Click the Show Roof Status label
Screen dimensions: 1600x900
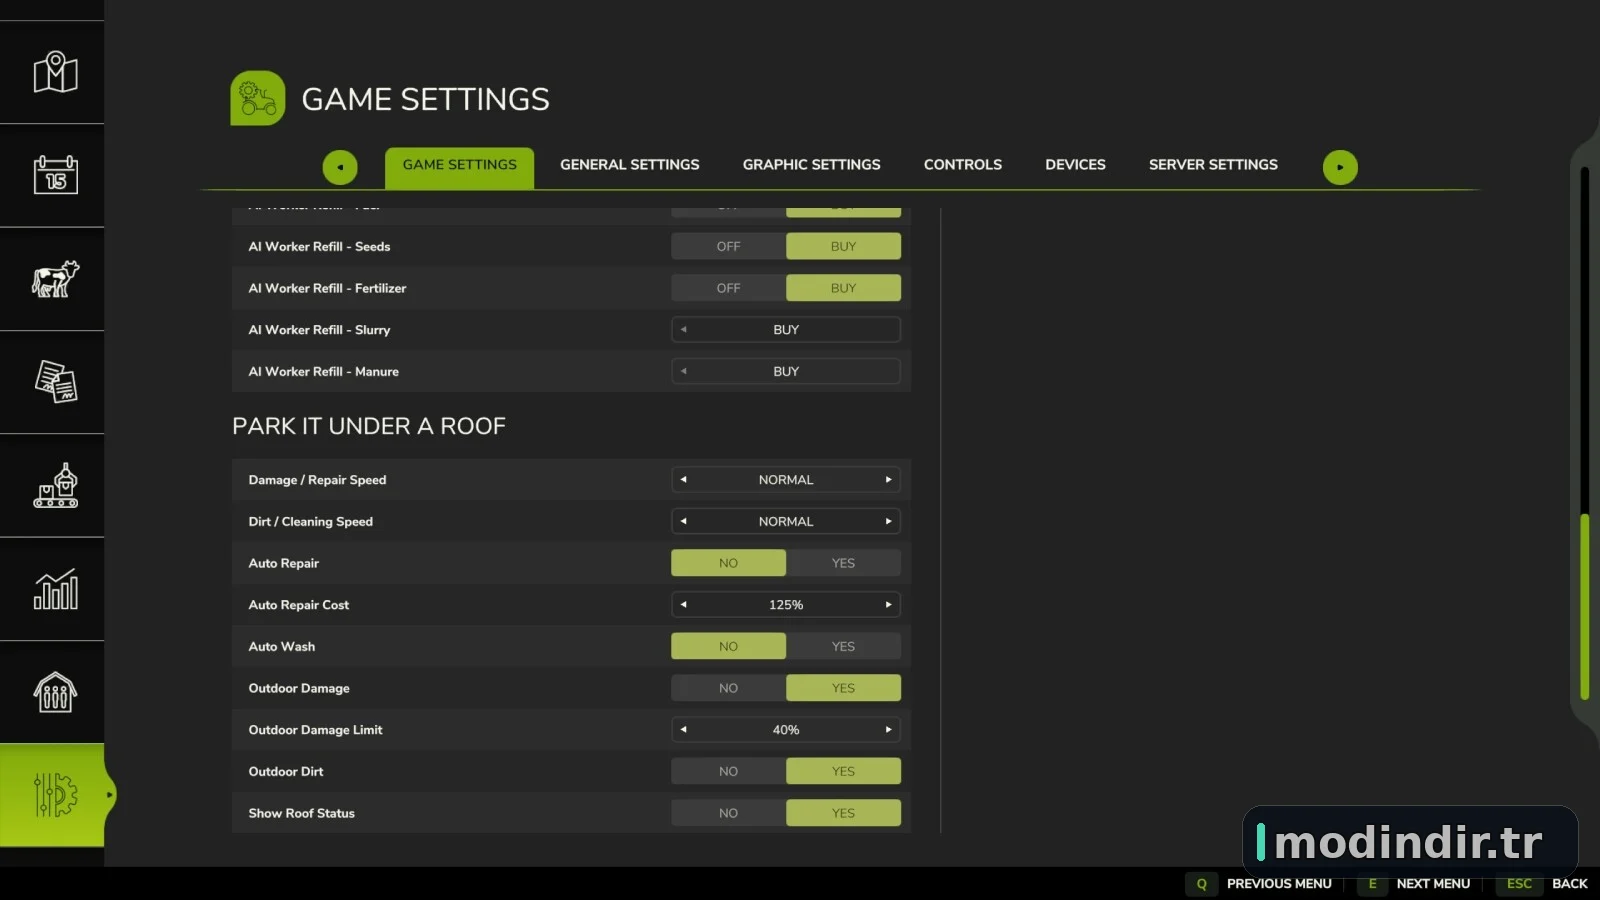(x=301, y=813)
